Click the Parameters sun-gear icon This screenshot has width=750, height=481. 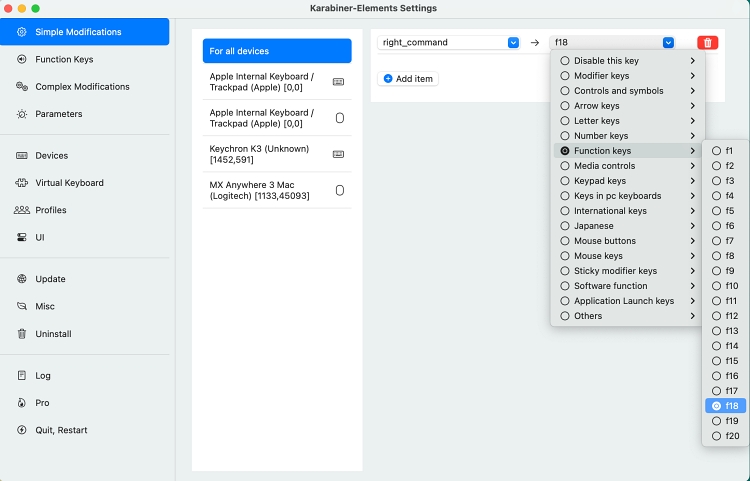tap(22, 114)
